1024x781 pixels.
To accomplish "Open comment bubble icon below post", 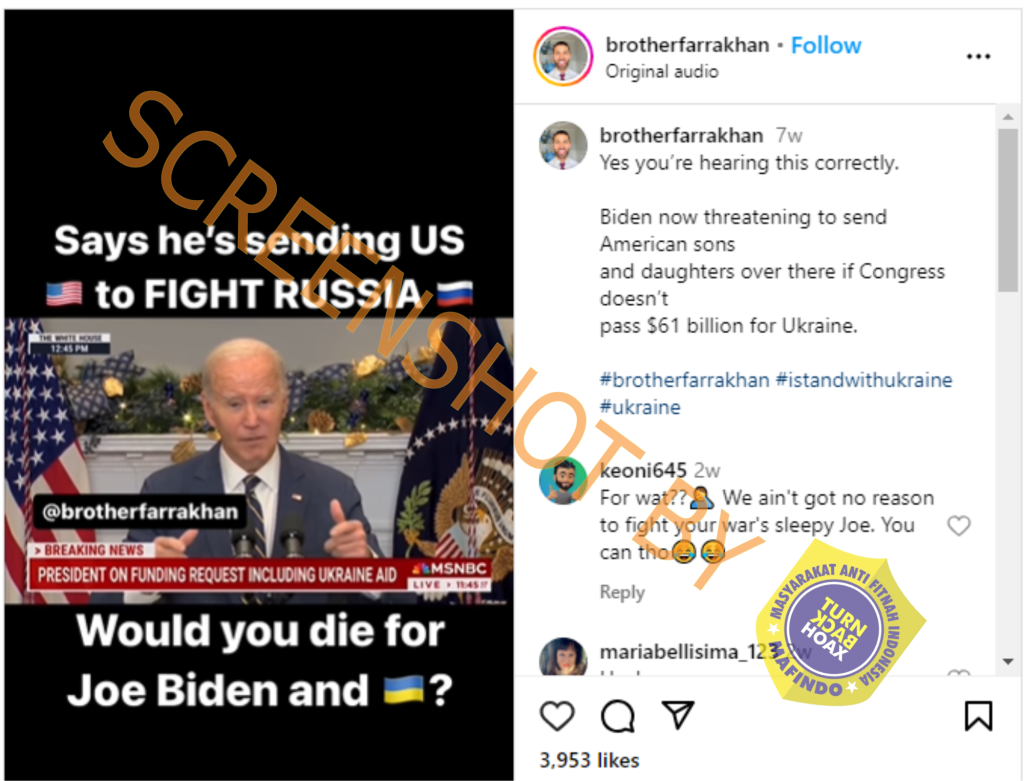I will (617, 716).
